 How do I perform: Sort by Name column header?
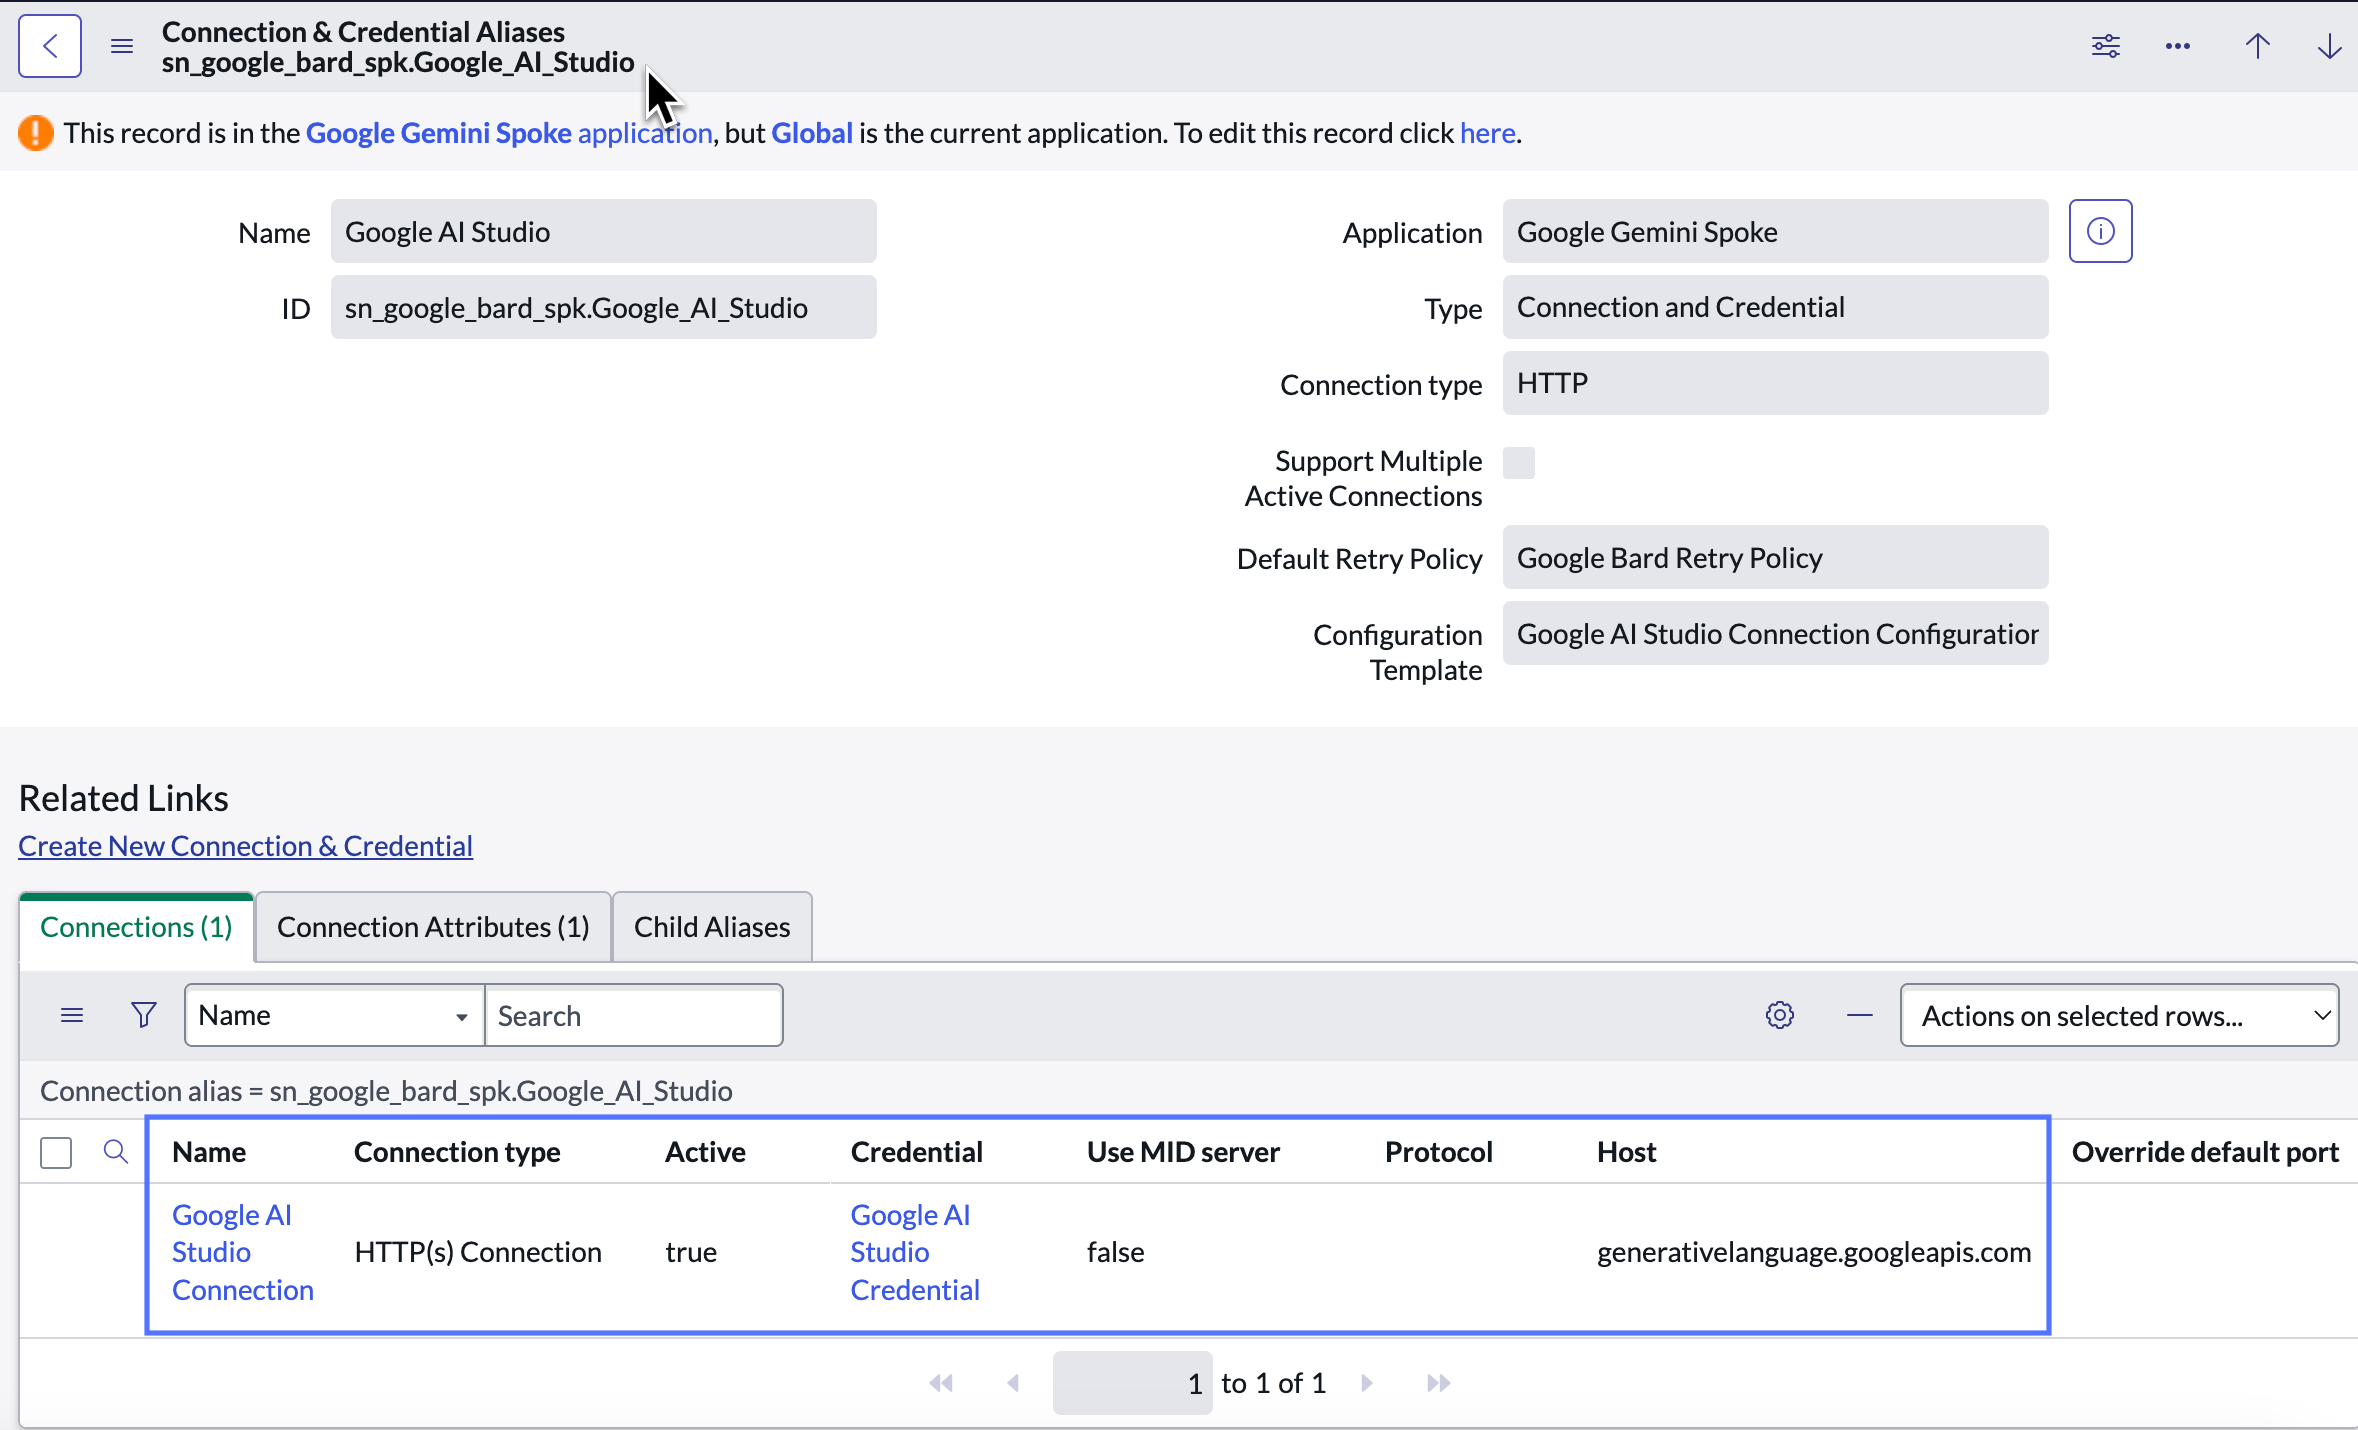coord(209,1152)
